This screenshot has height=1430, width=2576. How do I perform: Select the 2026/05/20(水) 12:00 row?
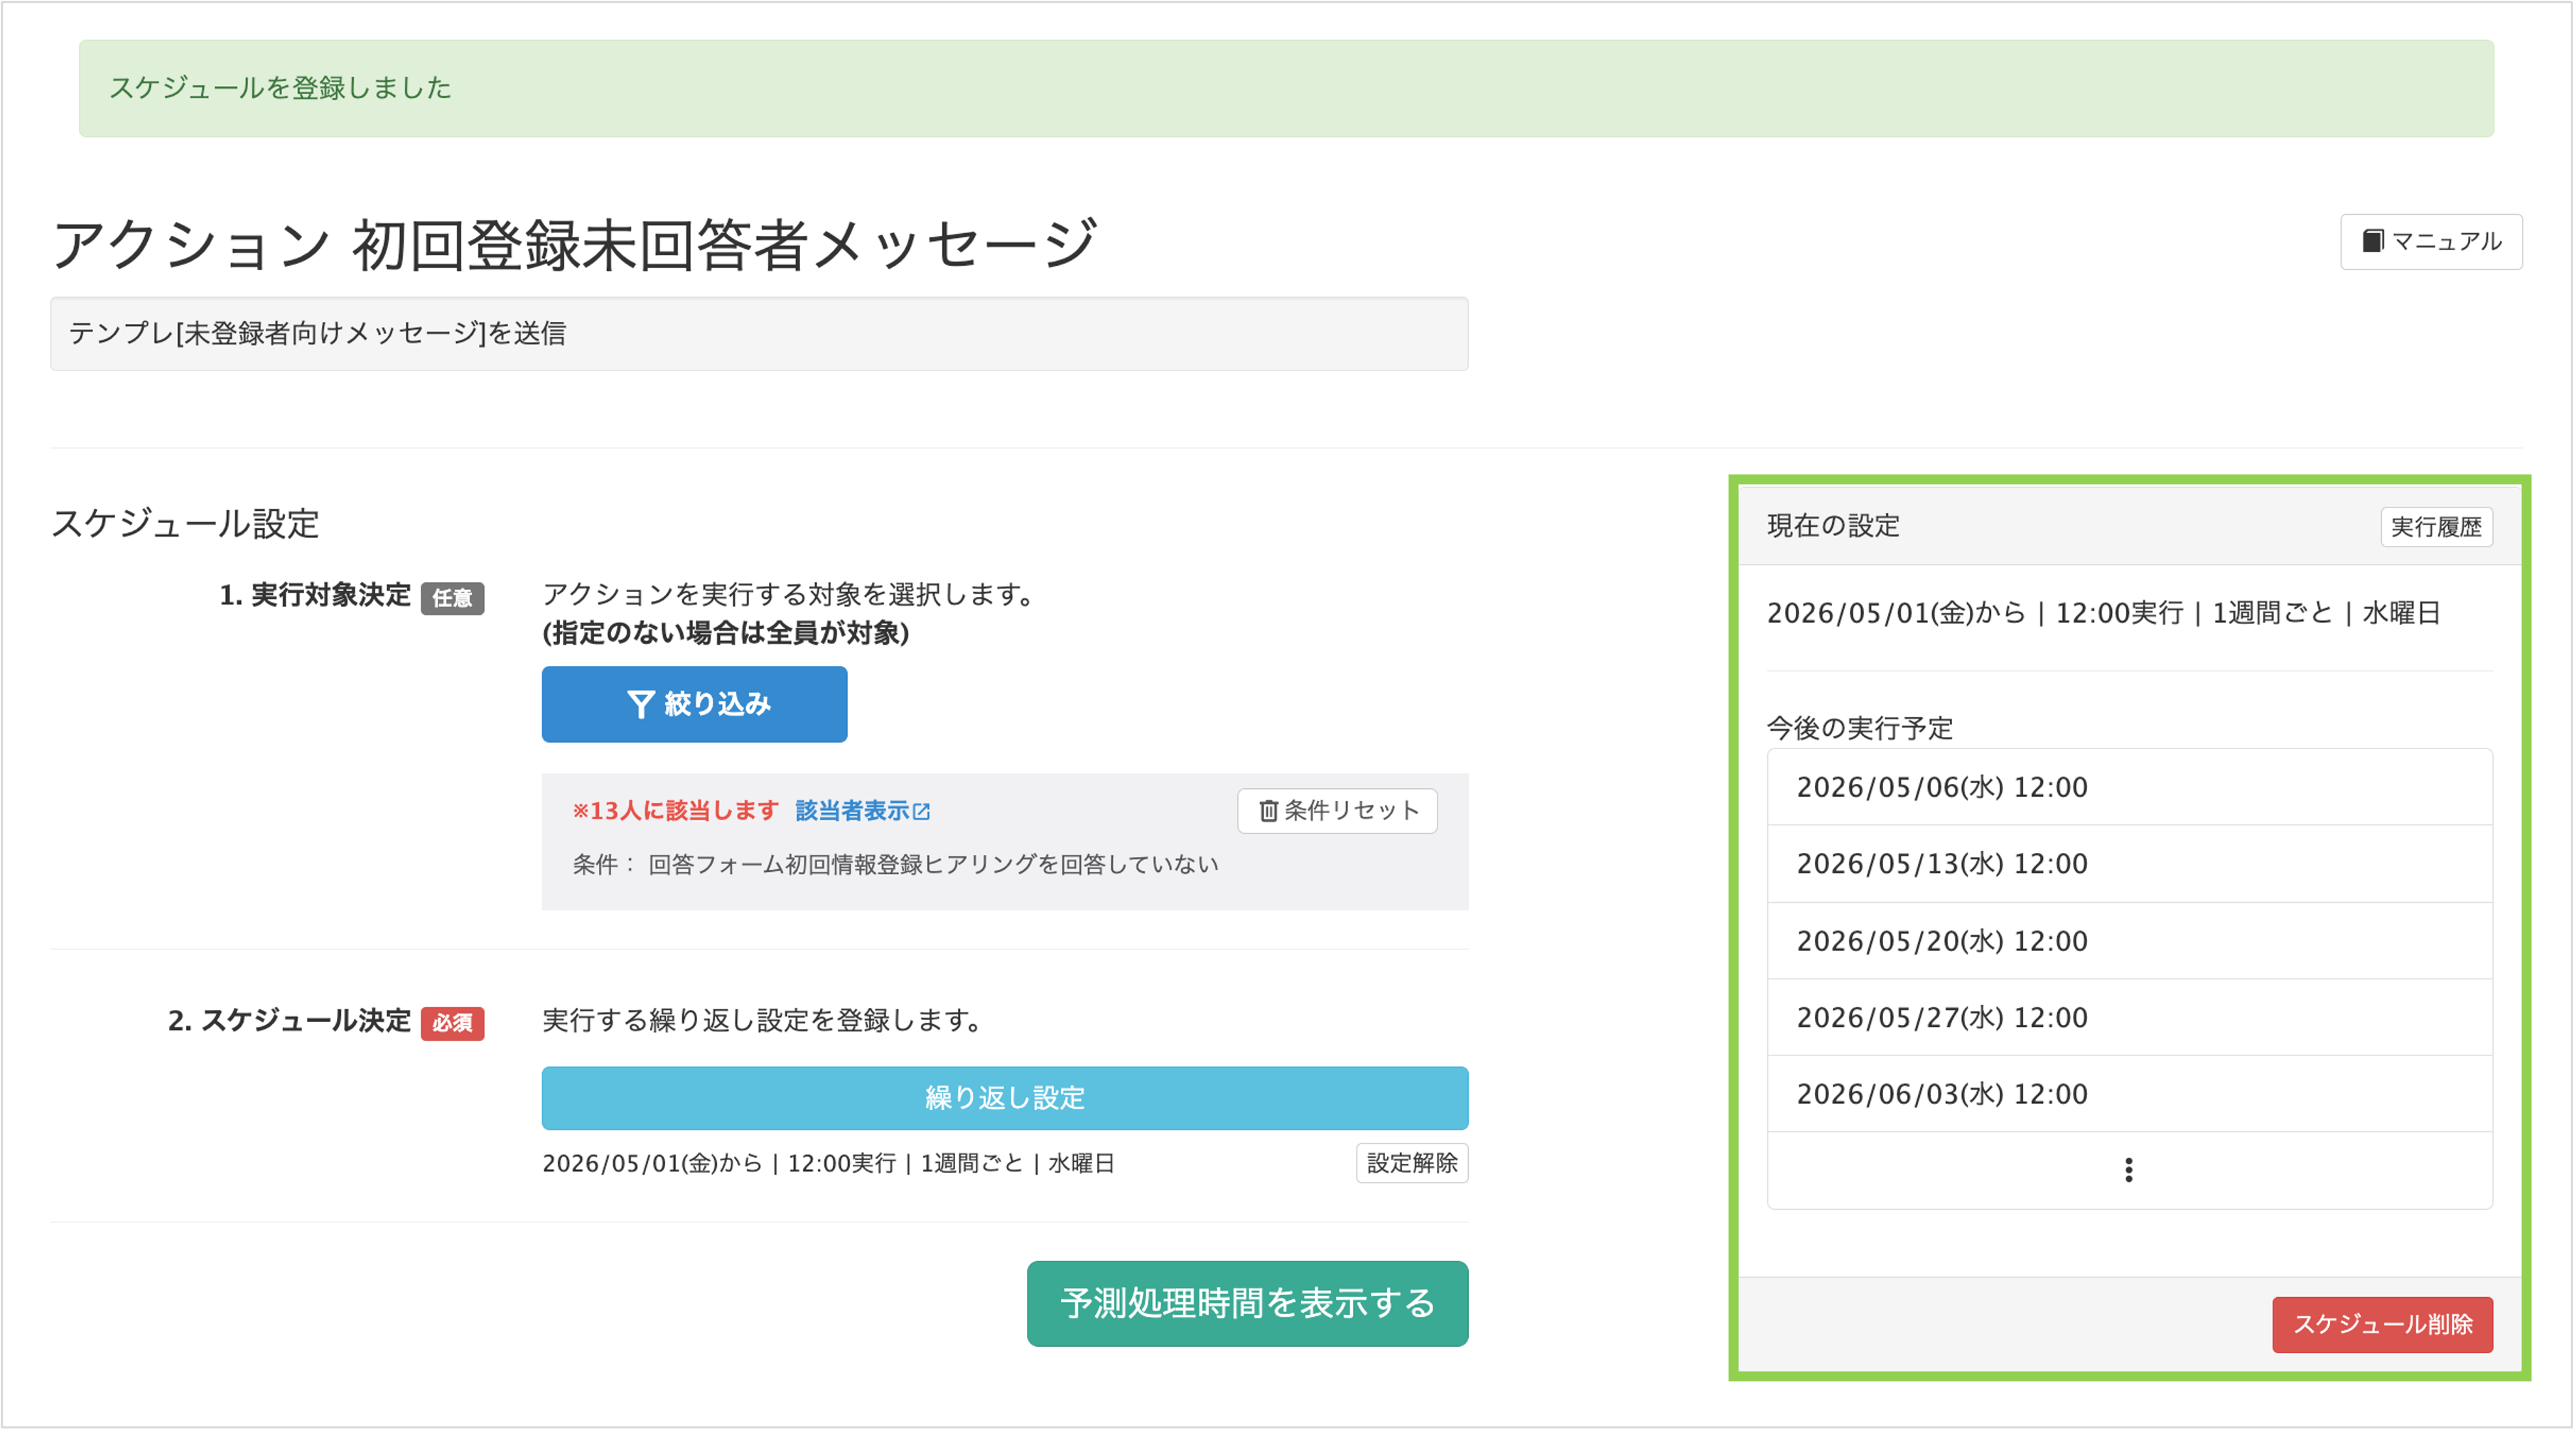tap(2128, 941)
